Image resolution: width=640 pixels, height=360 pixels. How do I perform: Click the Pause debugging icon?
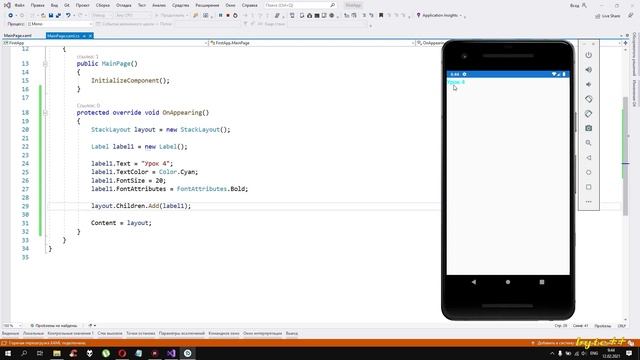coord(220,16)
